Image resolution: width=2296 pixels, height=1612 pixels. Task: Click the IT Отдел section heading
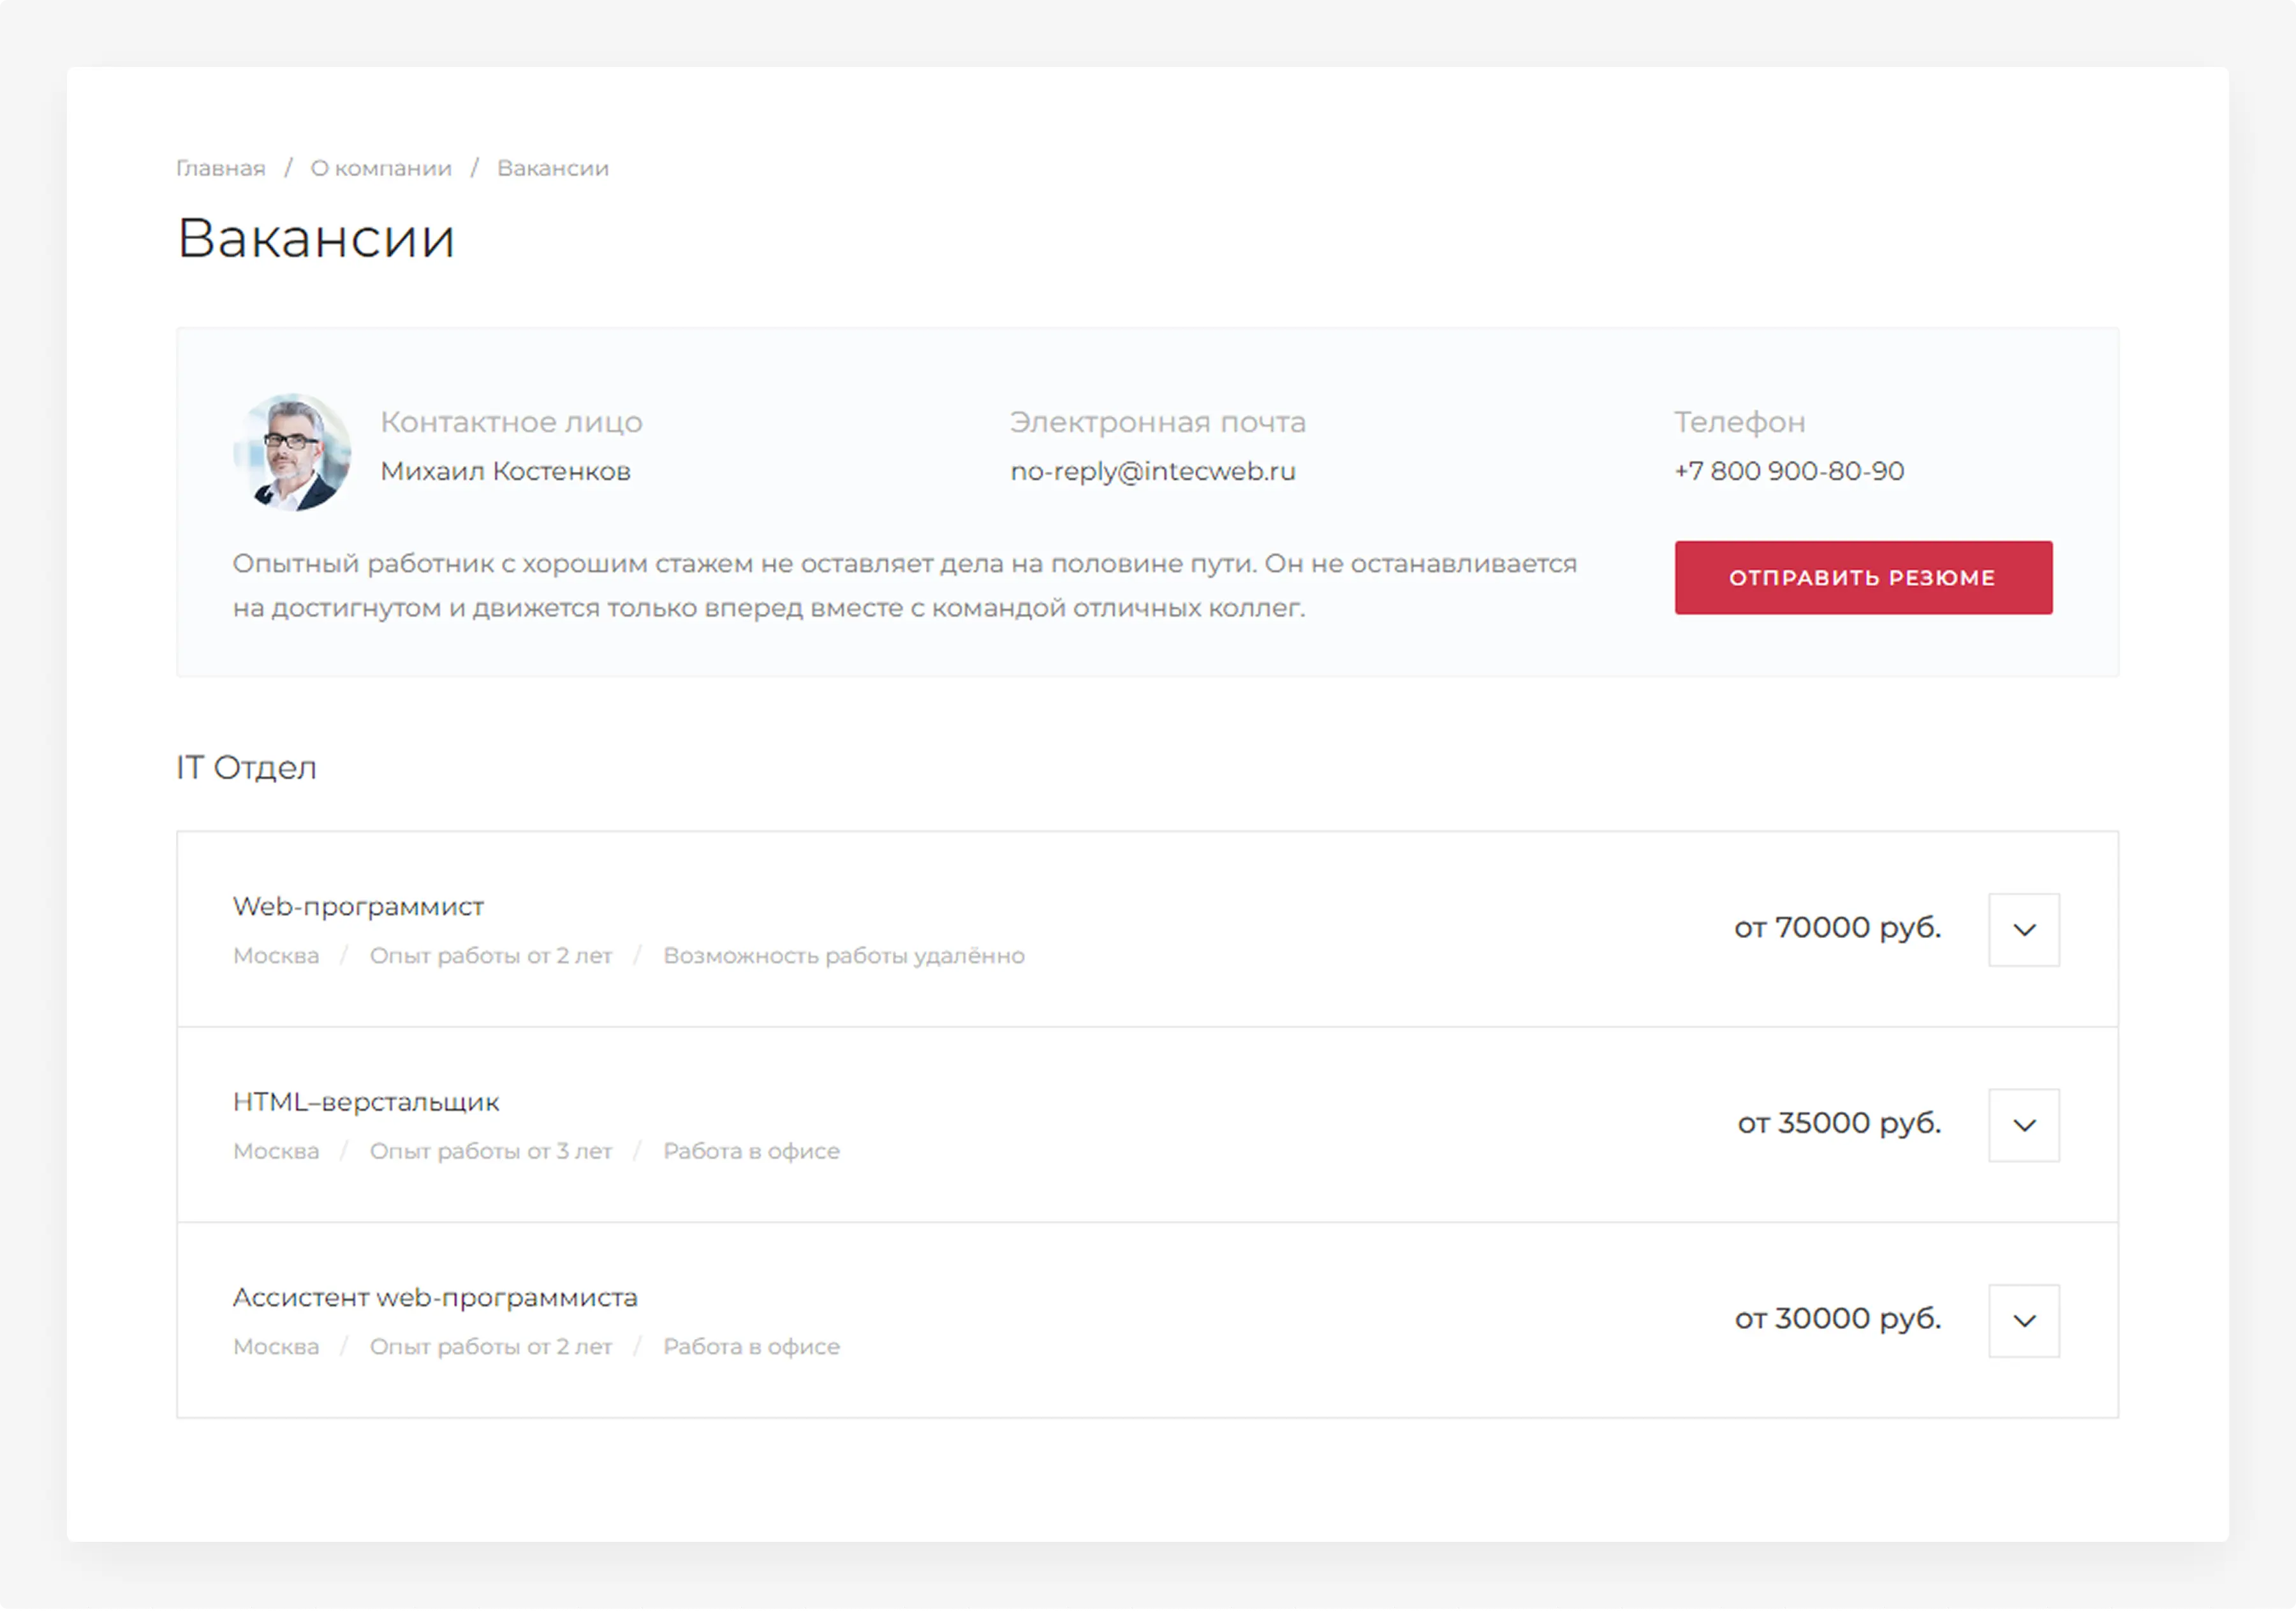[x=247, y=768]
